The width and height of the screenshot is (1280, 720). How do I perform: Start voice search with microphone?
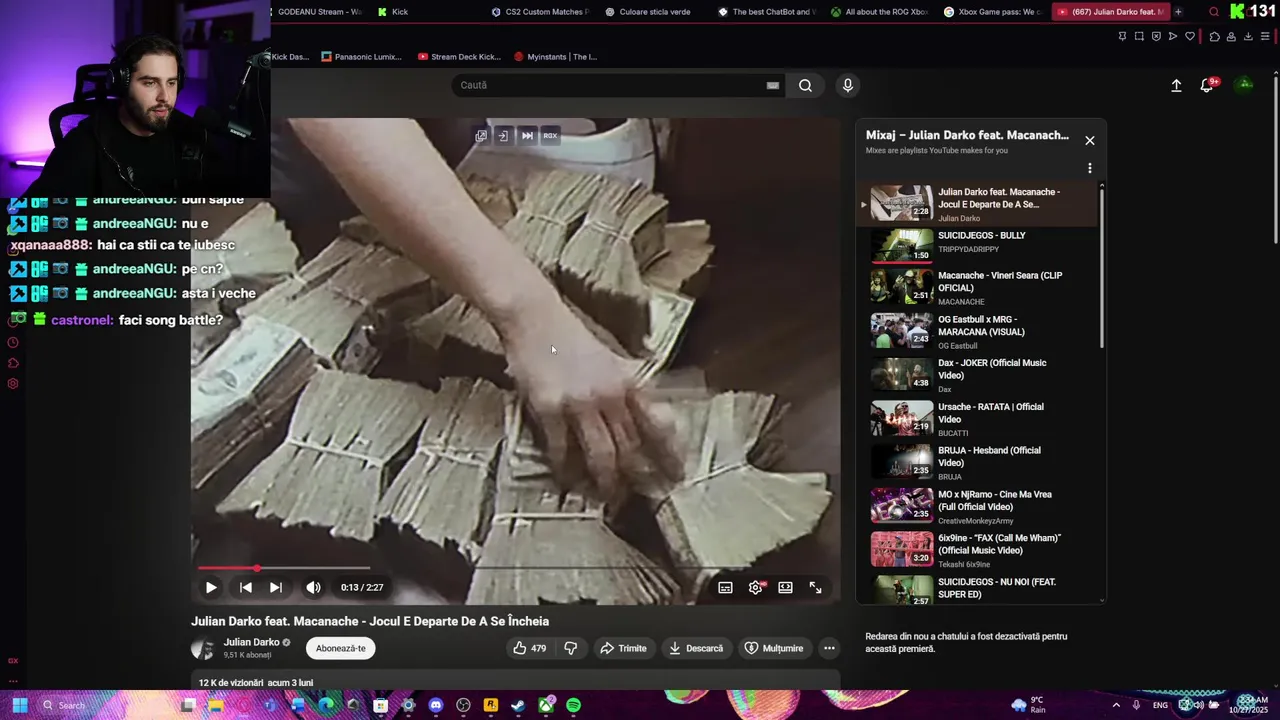point(848,85)
